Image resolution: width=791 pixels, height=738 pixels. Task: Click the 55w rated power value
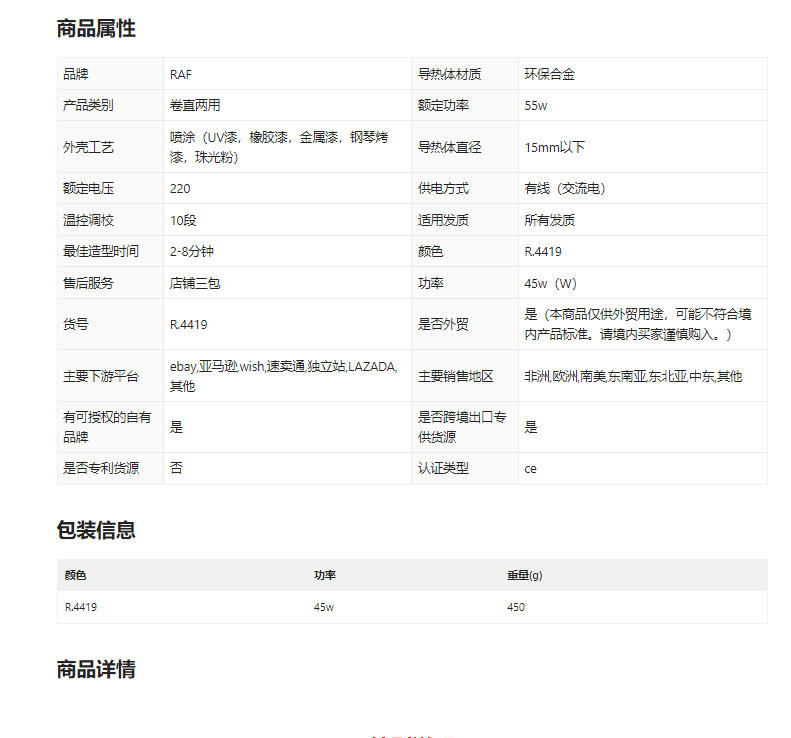[x=536, y=105]
